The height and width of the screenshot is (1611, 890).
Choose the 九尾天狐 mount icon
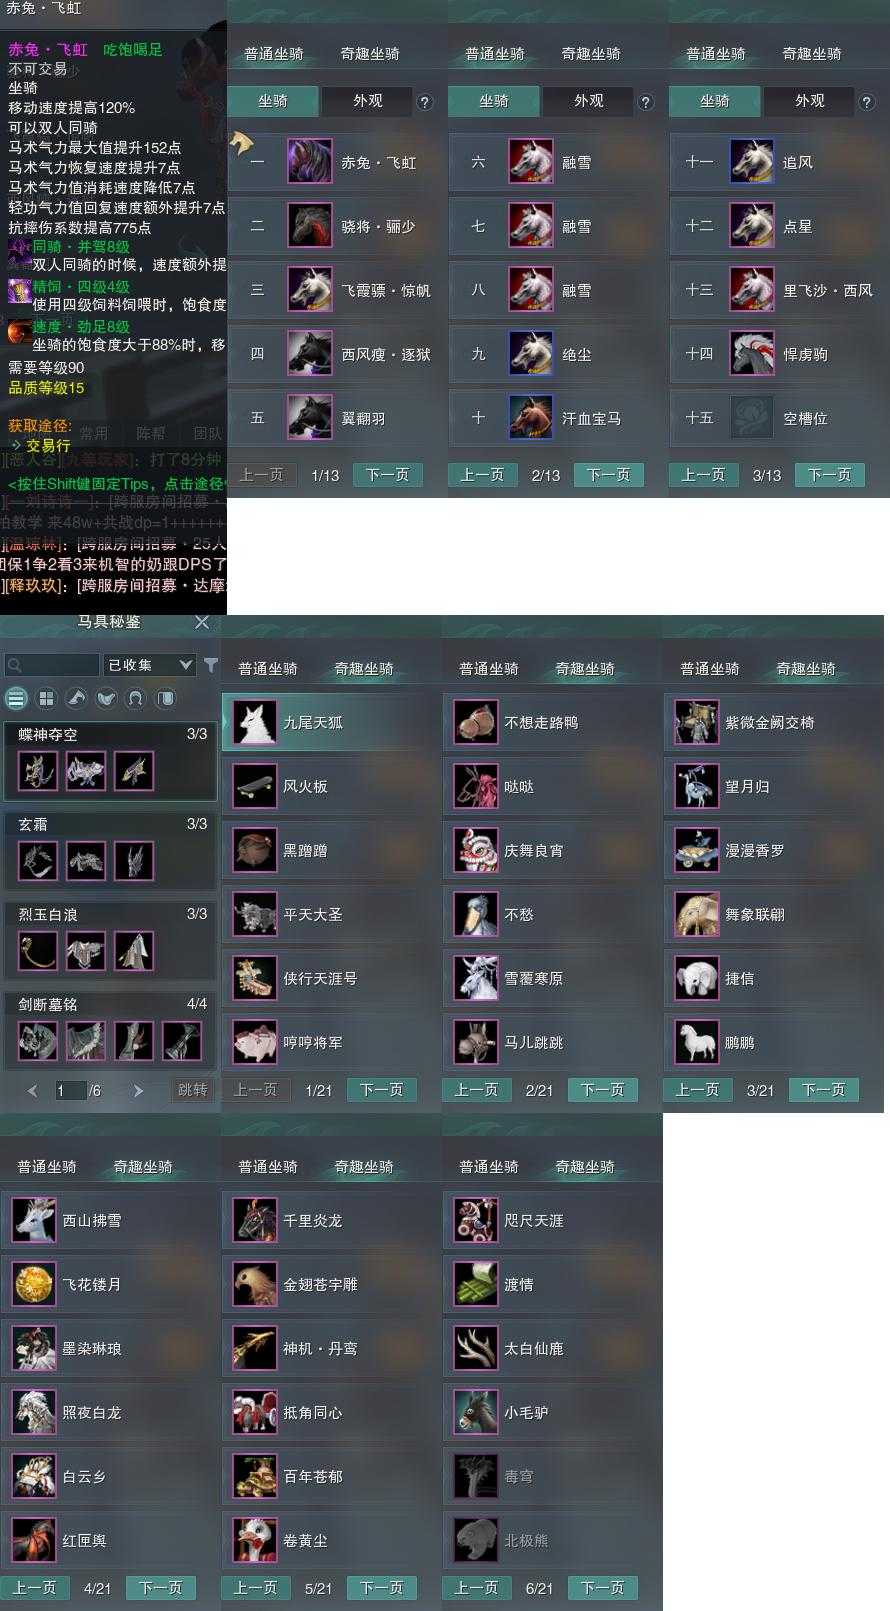click(x=255, y=722)
